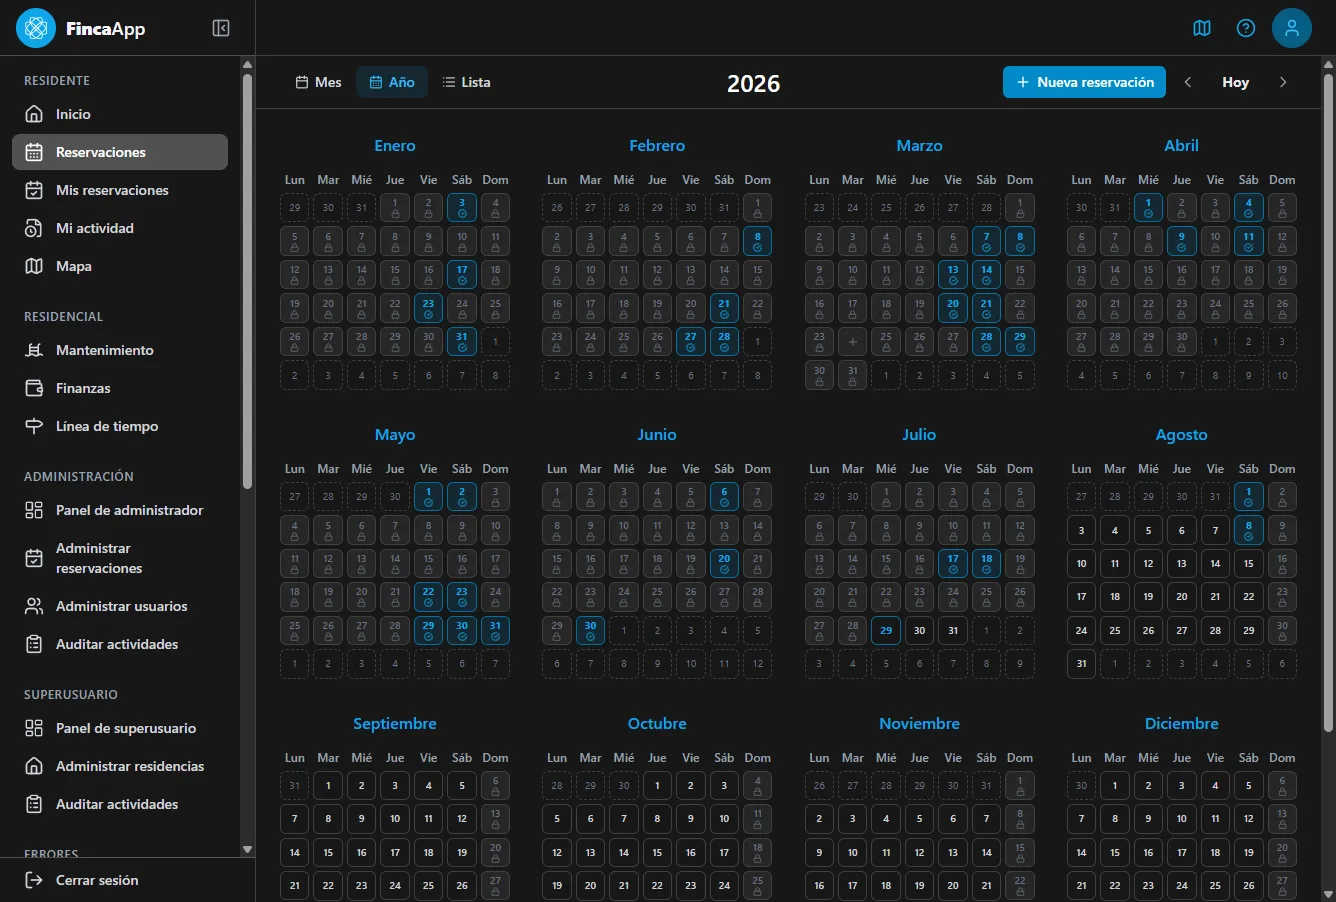Click the Panel de administrador icon
Screen dimensions: 1336x902
tap(34, 510)
